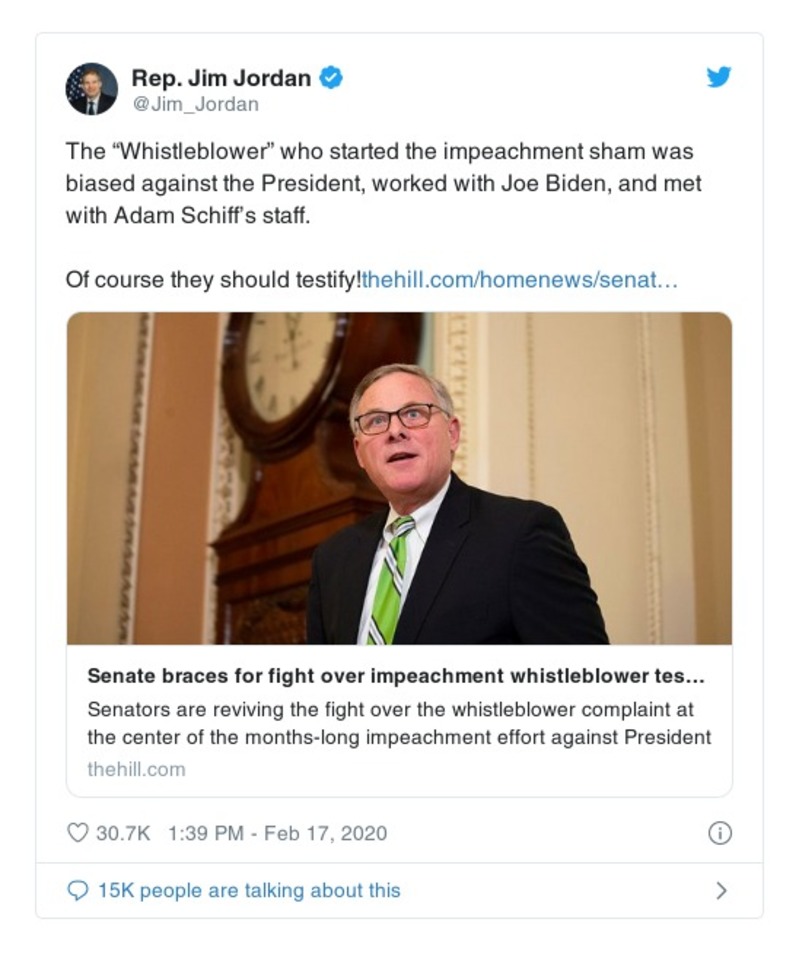
Task: Open the Rep. Jim Jordan display name
Action: tap(222, 77)
